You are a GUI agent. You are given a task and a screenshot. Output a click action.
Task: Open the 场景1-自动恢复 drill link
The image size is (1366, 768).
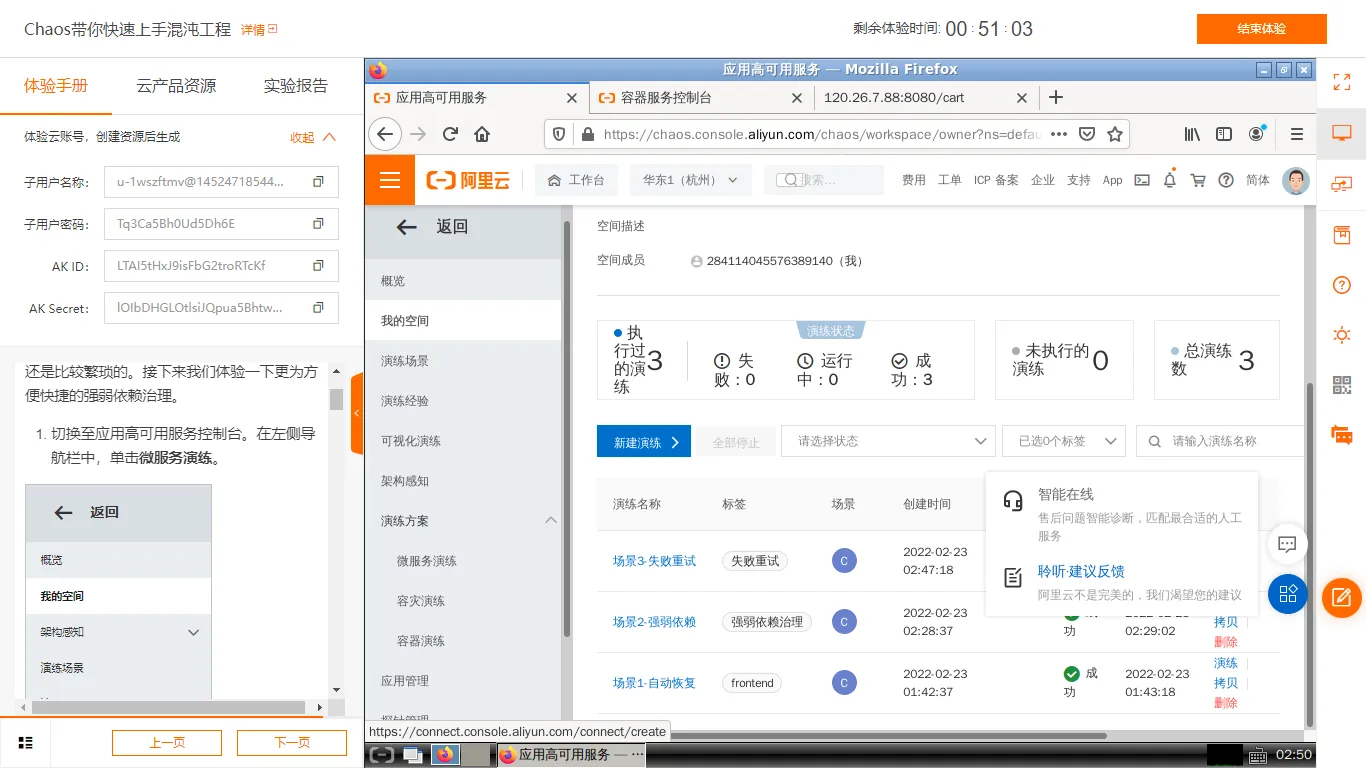[x=654, y=683]
